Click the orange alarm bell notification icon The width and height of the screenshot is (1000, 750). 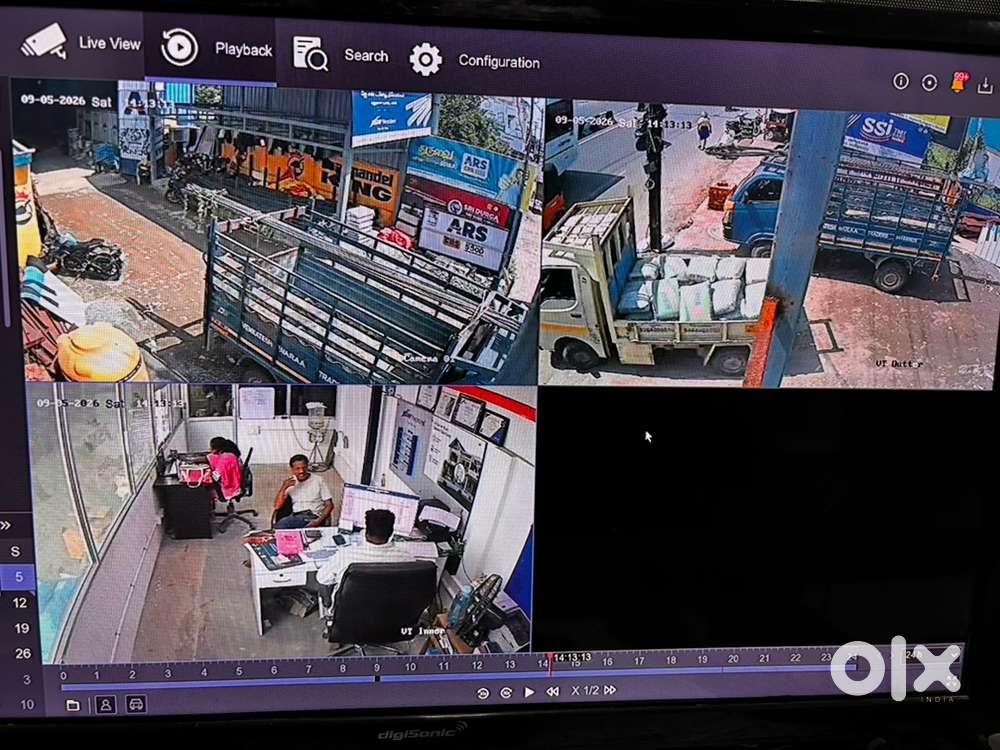[958, 83]
